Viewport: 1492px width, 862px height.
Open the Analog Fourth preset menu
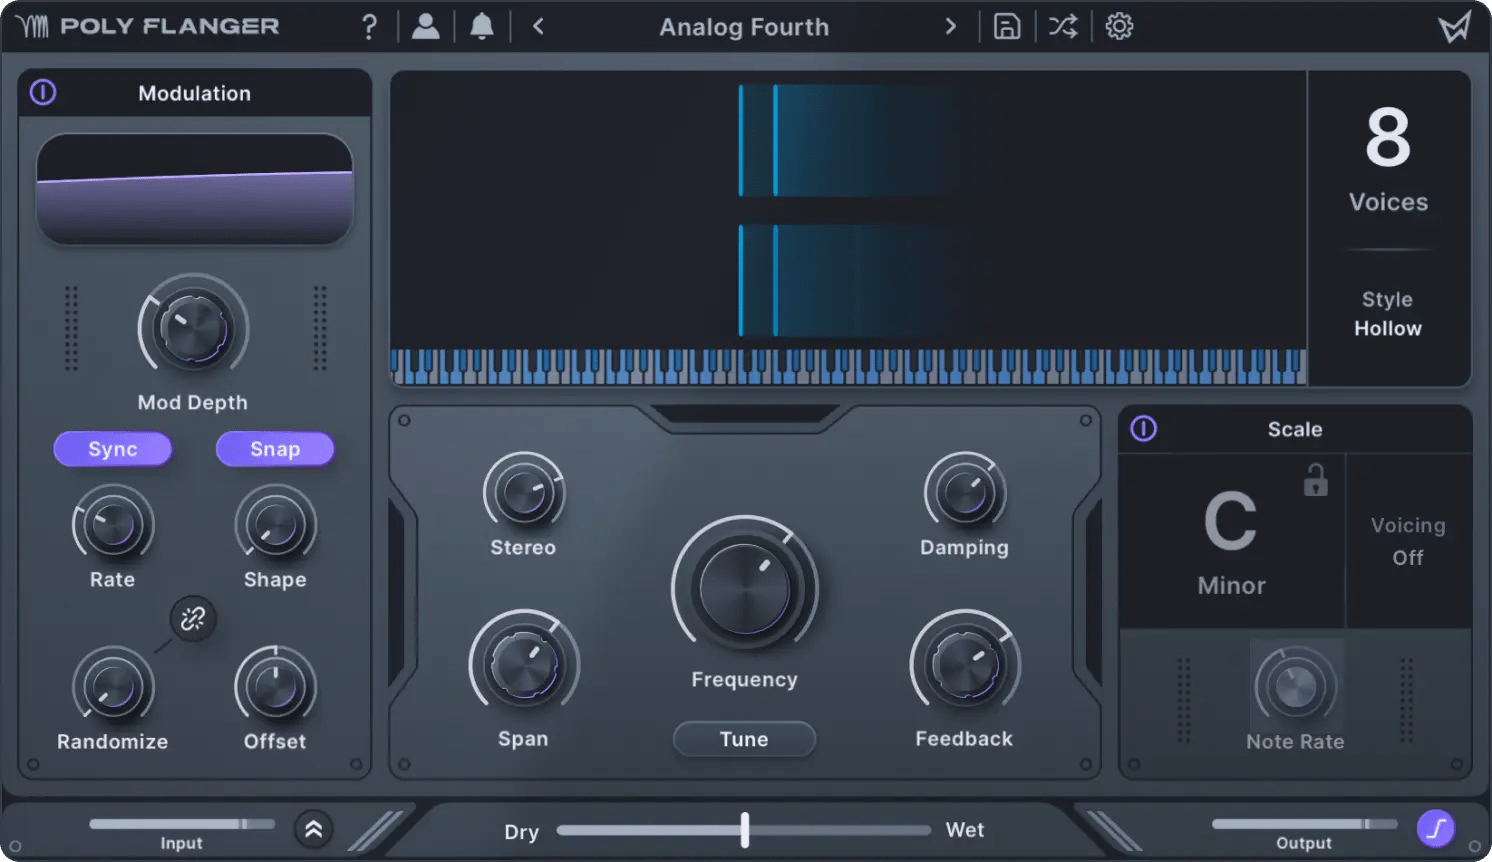744,27
